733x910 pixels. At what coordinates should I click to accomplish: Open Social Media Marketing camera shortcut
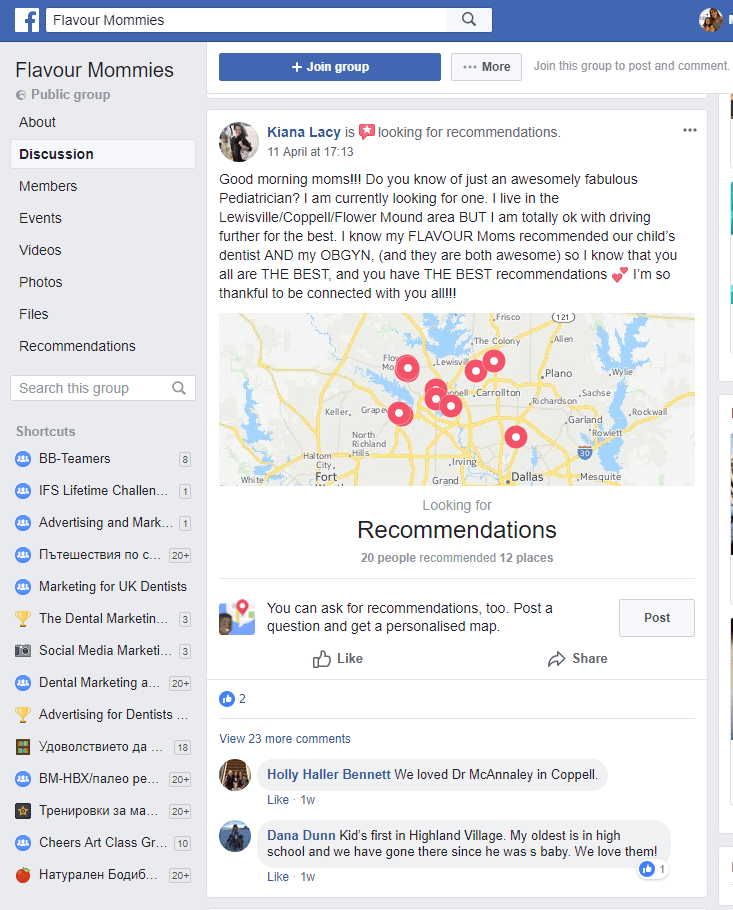[23, 650]
